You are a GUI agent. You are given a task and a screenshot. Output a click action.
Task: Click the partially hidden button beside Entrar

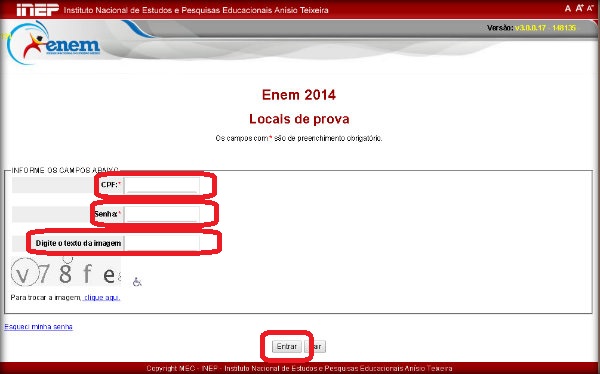coord(315,346)
